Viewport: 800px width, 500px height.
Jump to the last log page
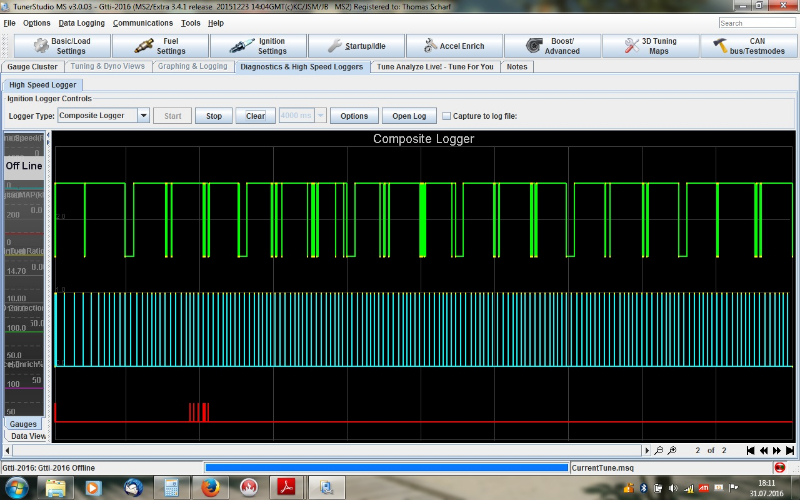click(790, 450)
